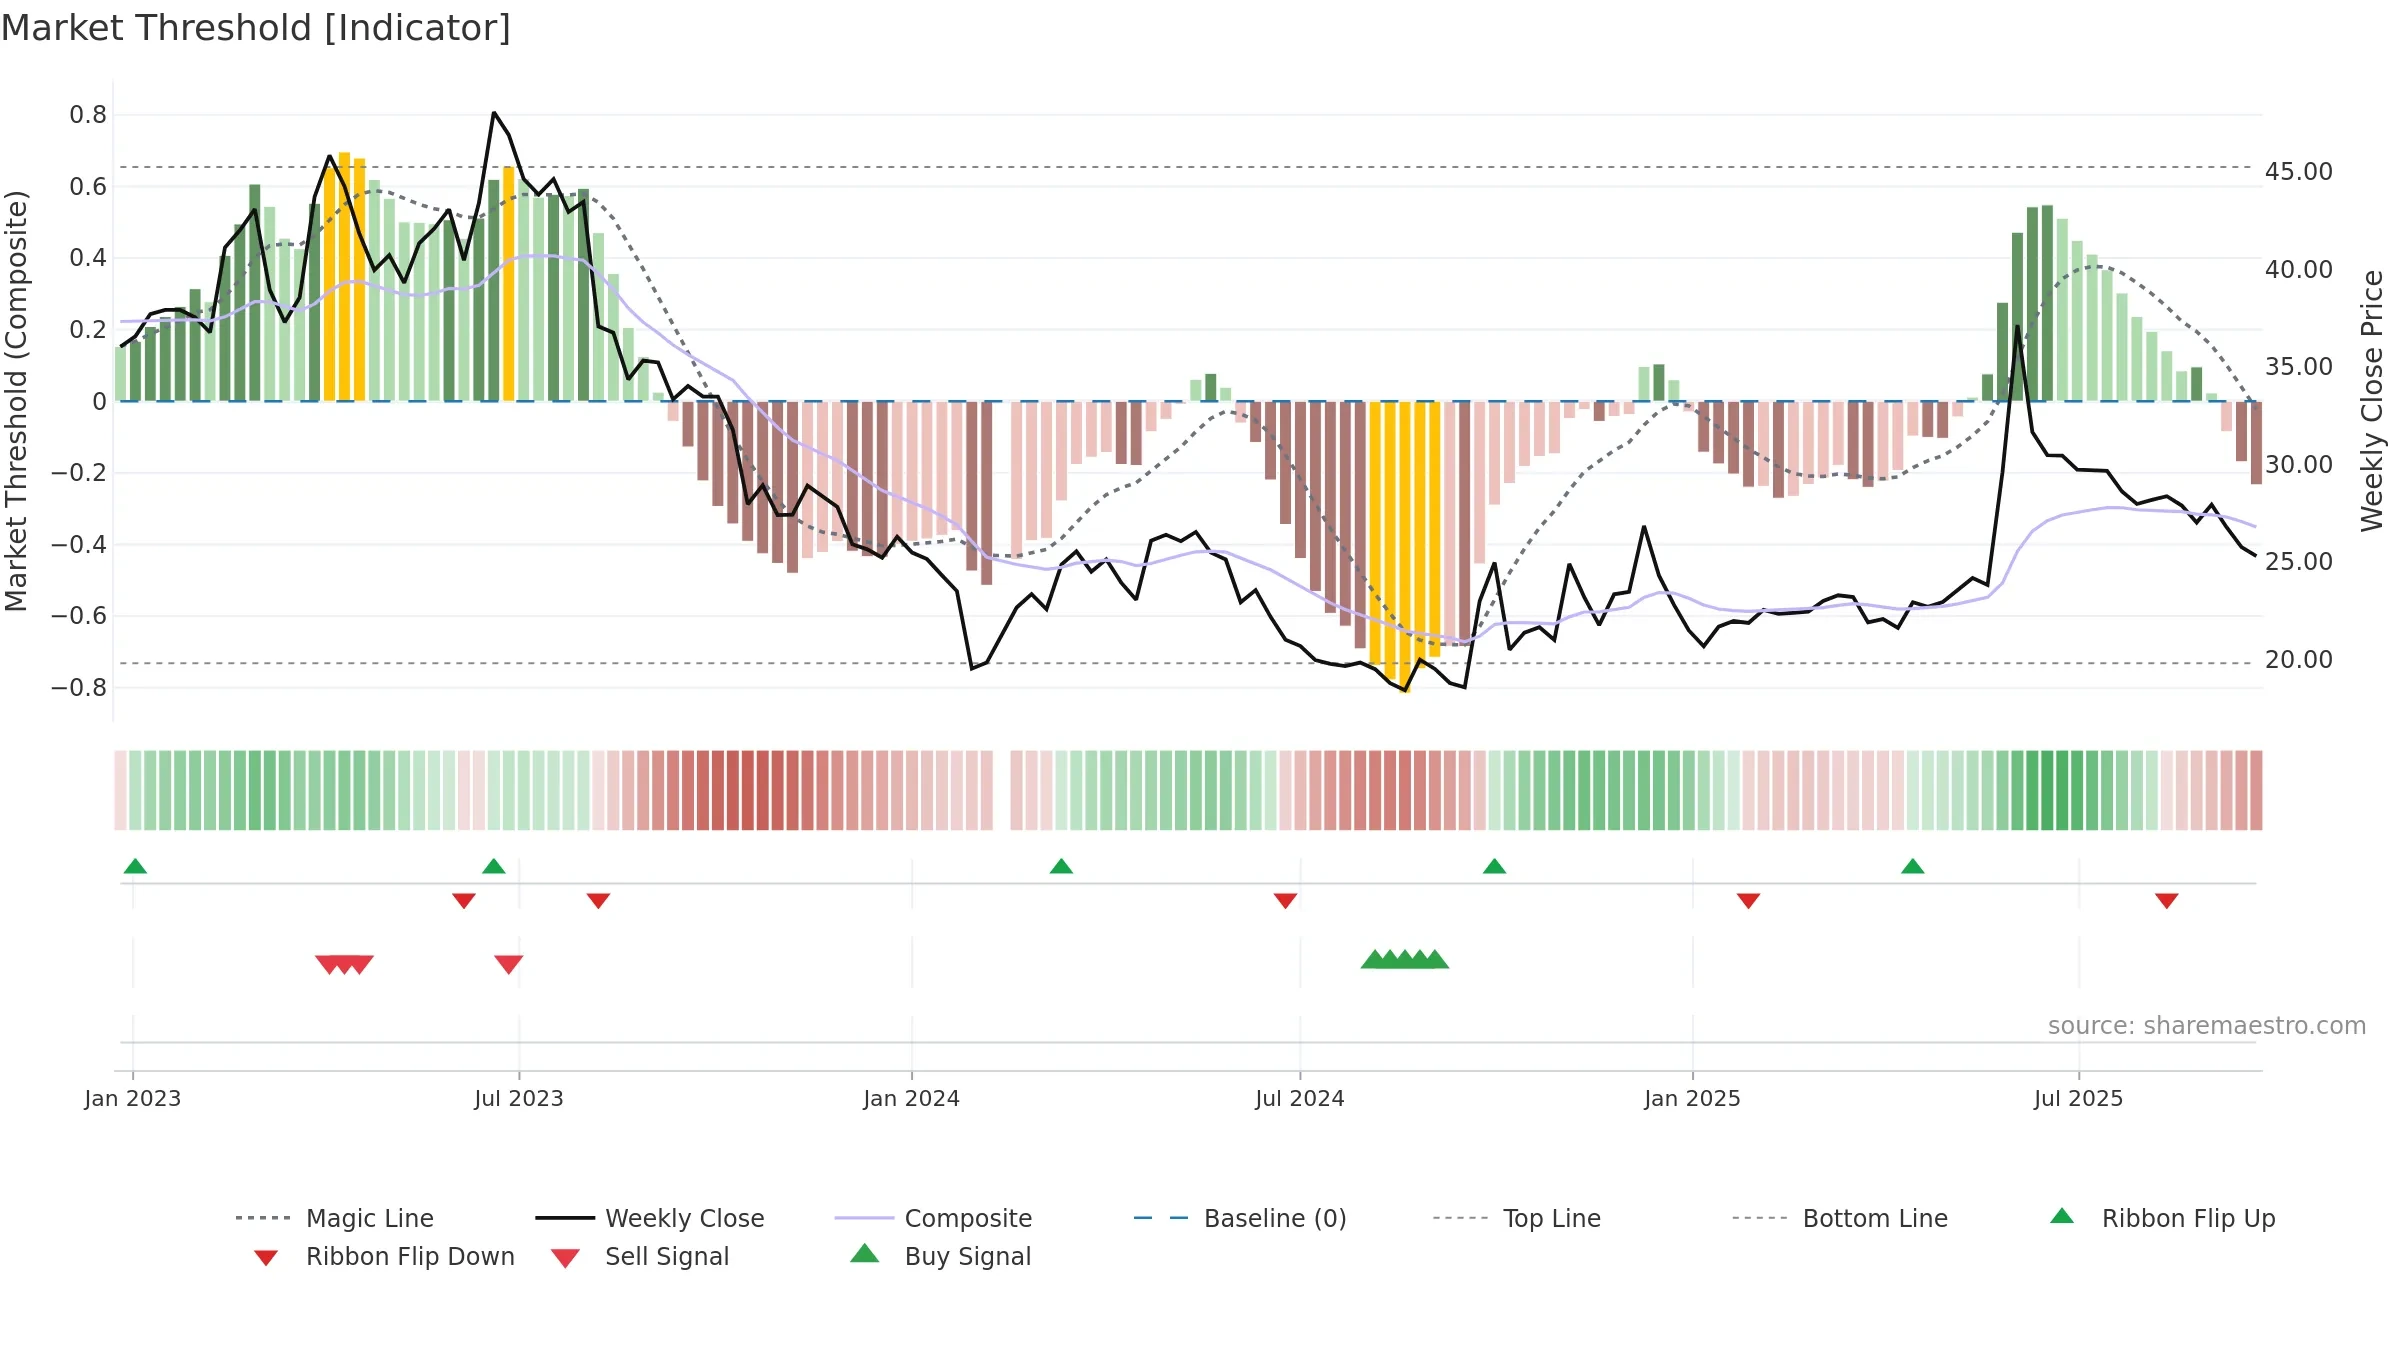The width and height of the screenshot is (2400, 1350).
Task: Click the Jul 2024 x-axis label
Action: (1300, 1099)
